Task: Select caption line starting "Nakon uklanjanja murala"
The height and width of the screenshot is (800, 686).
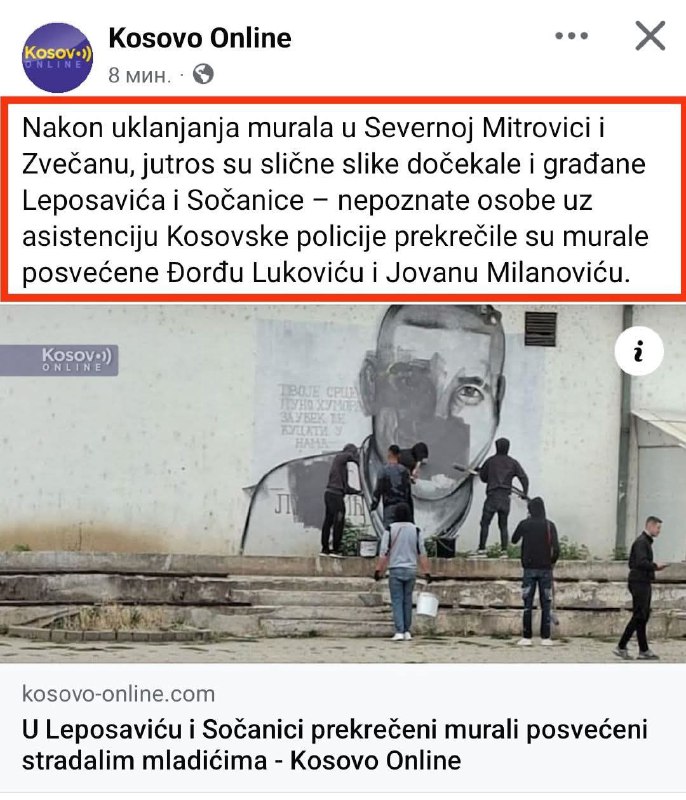Action: coord(313,128)
